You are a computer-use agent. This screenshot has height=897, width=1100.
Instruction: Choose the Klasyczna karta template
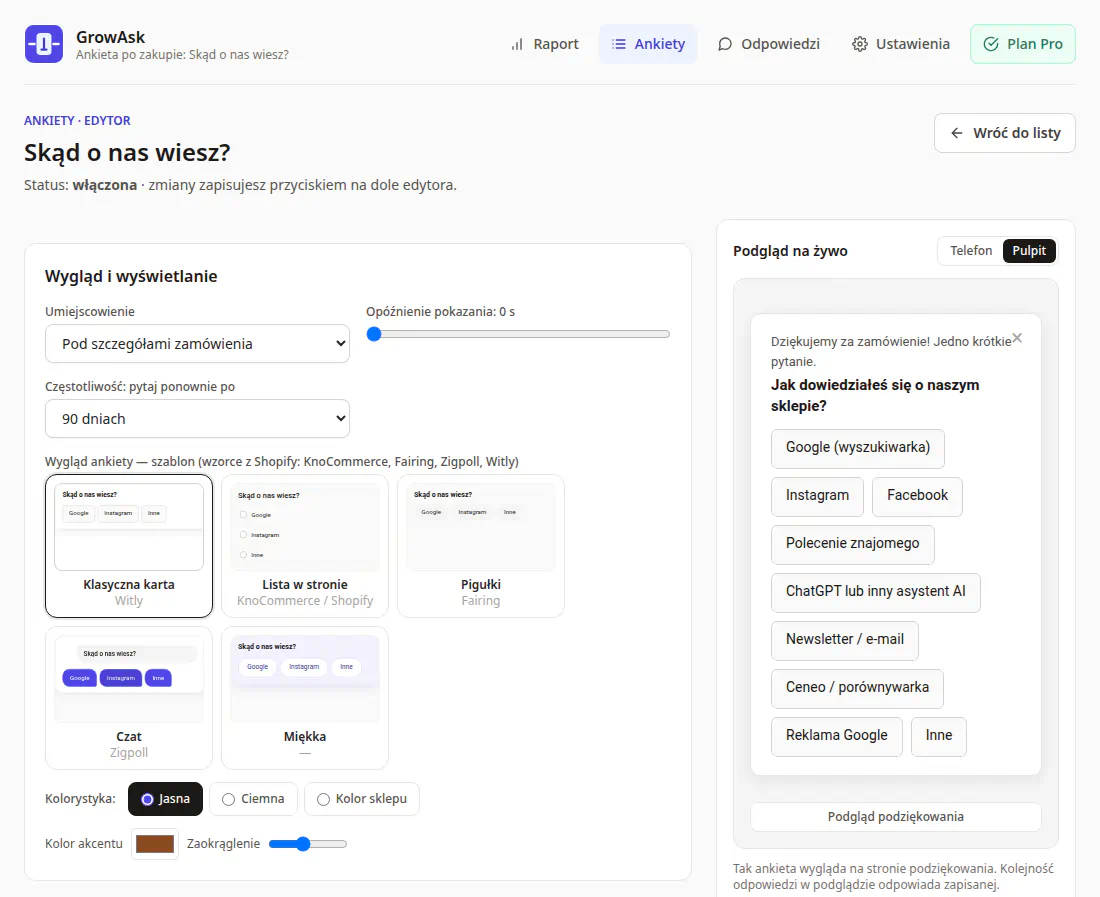coord(129,546)
